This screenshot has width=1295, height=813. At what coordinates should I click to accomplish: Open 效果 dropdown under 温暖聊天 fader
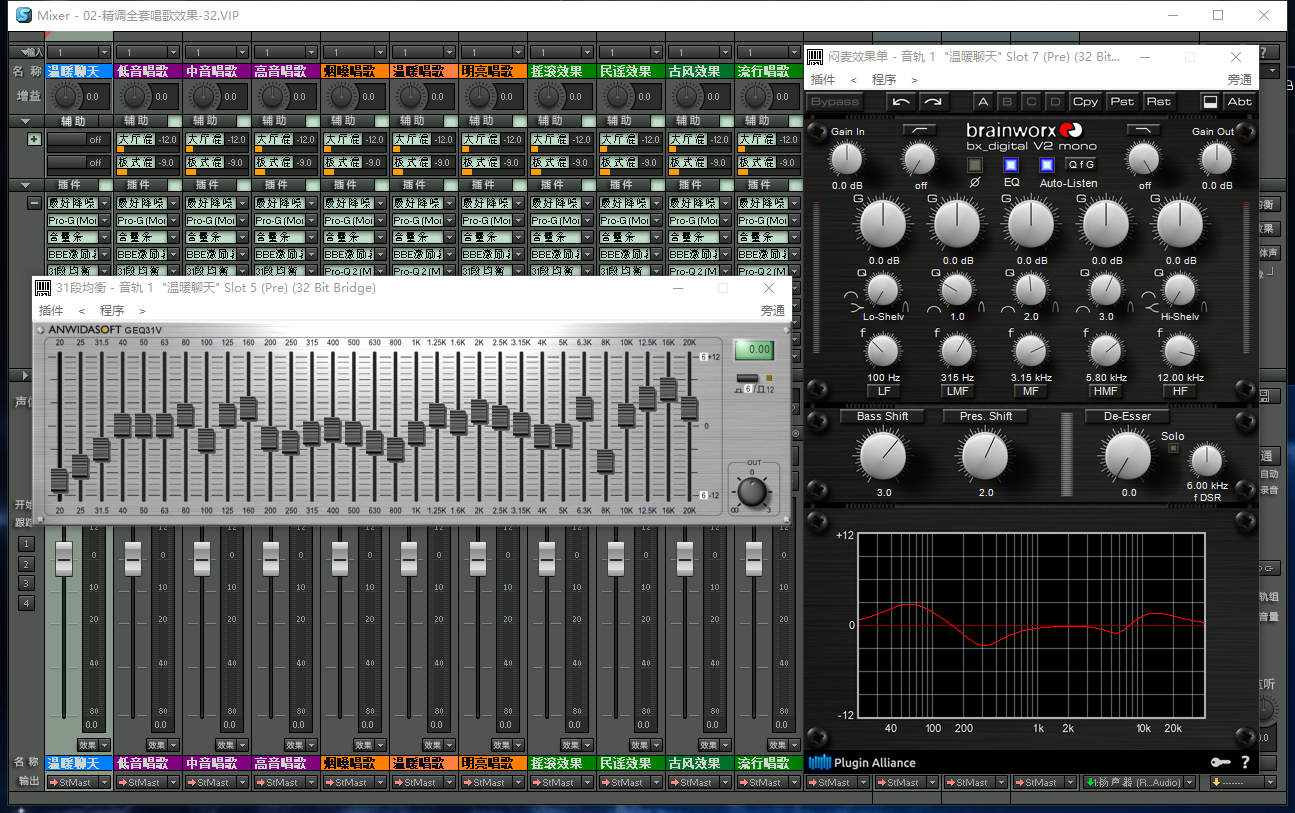click(x=104, y=745)
